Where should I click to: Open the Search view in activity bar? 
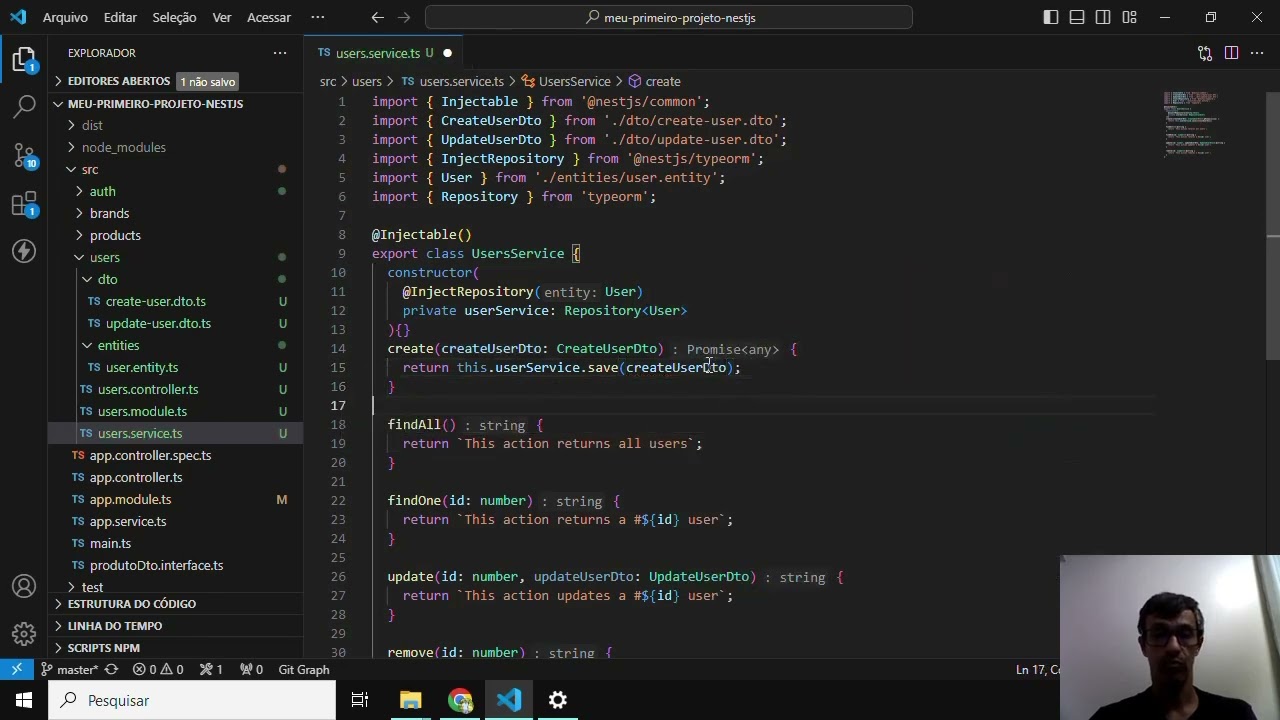click(24, 106)
